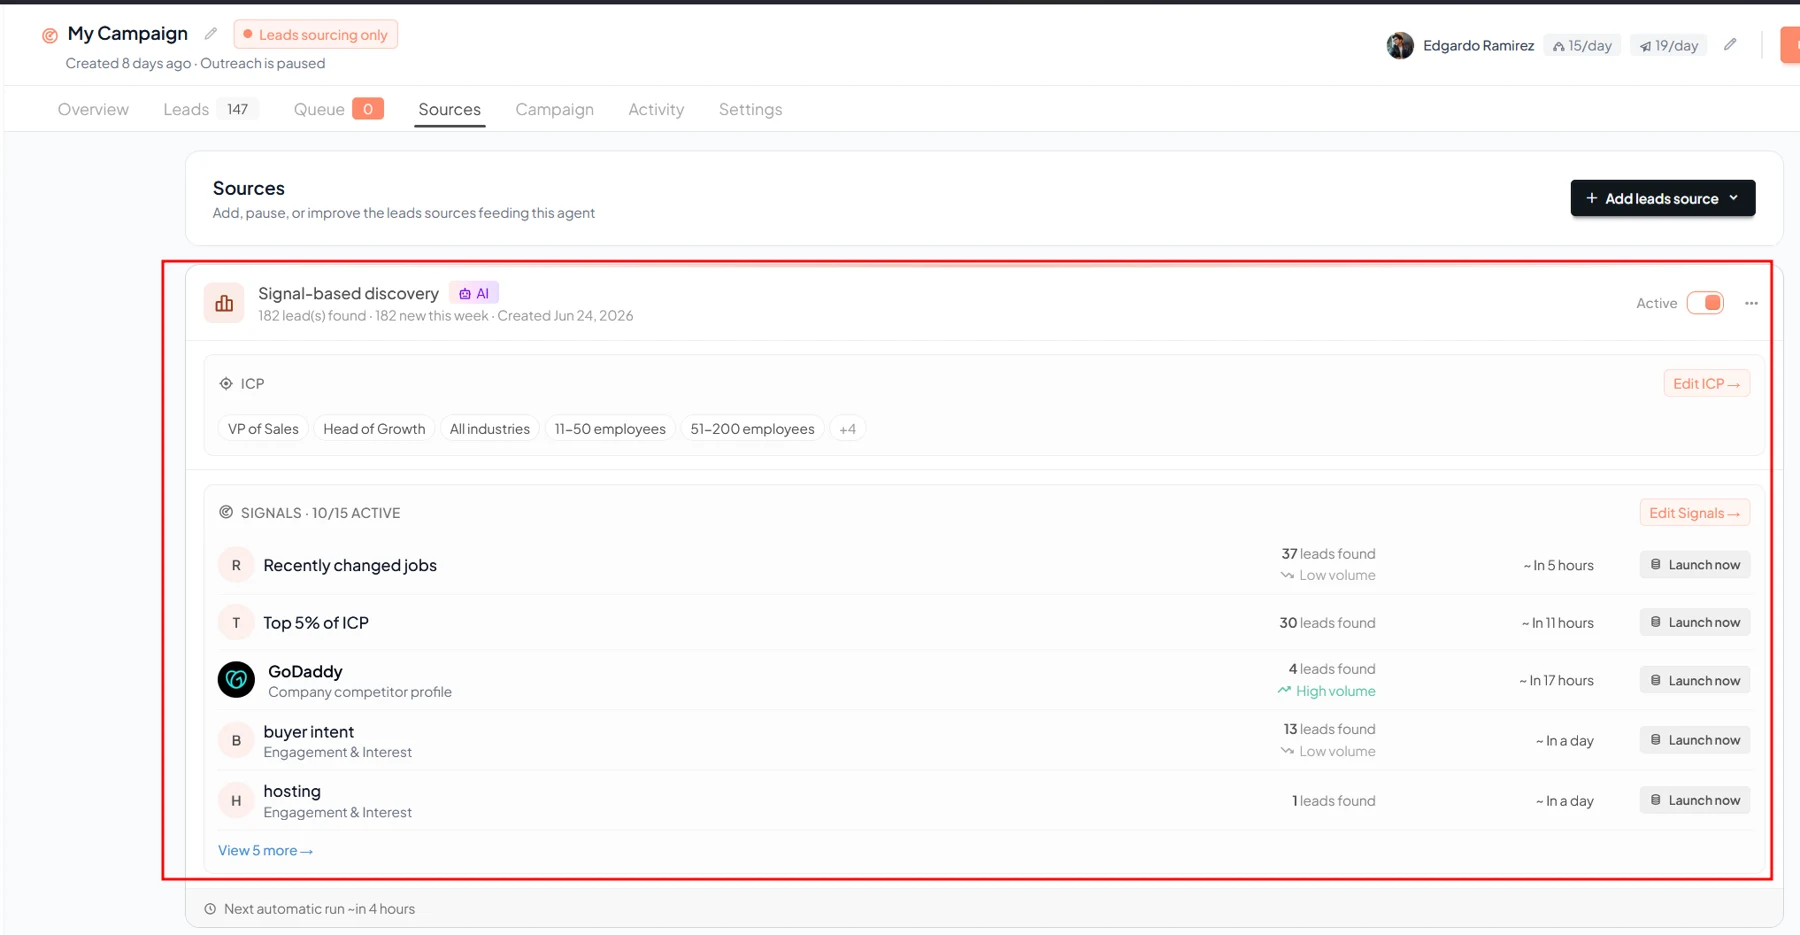
Task: Launch now the buyer intent signal
Action: click(1694, 740)
